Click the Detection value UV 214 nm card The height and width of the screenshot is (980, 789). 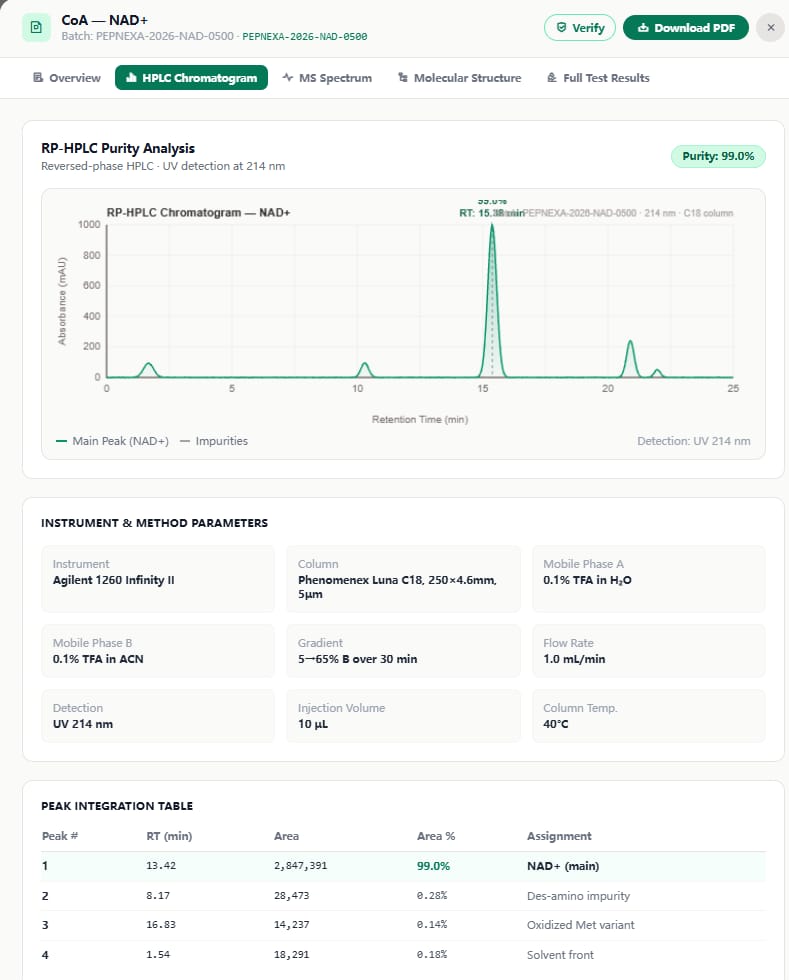click(158, 716)
